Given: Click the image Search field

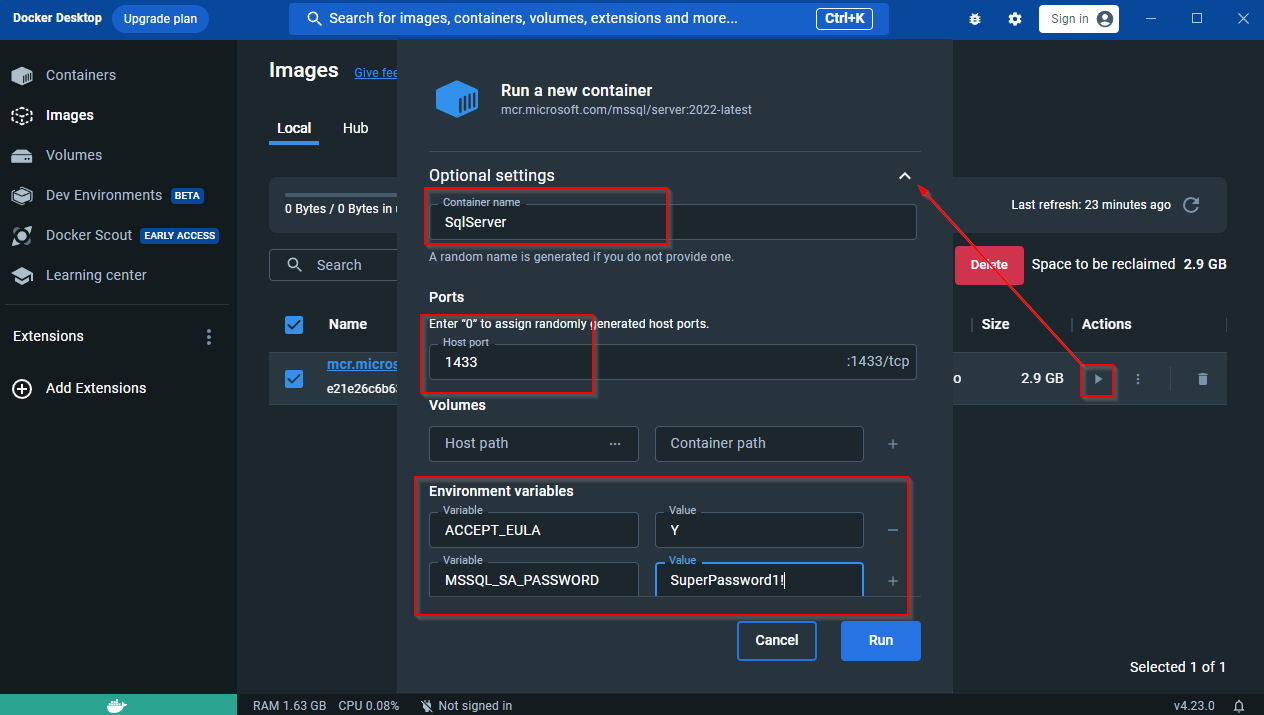Looking at the screenshot, I should [333, 265].
